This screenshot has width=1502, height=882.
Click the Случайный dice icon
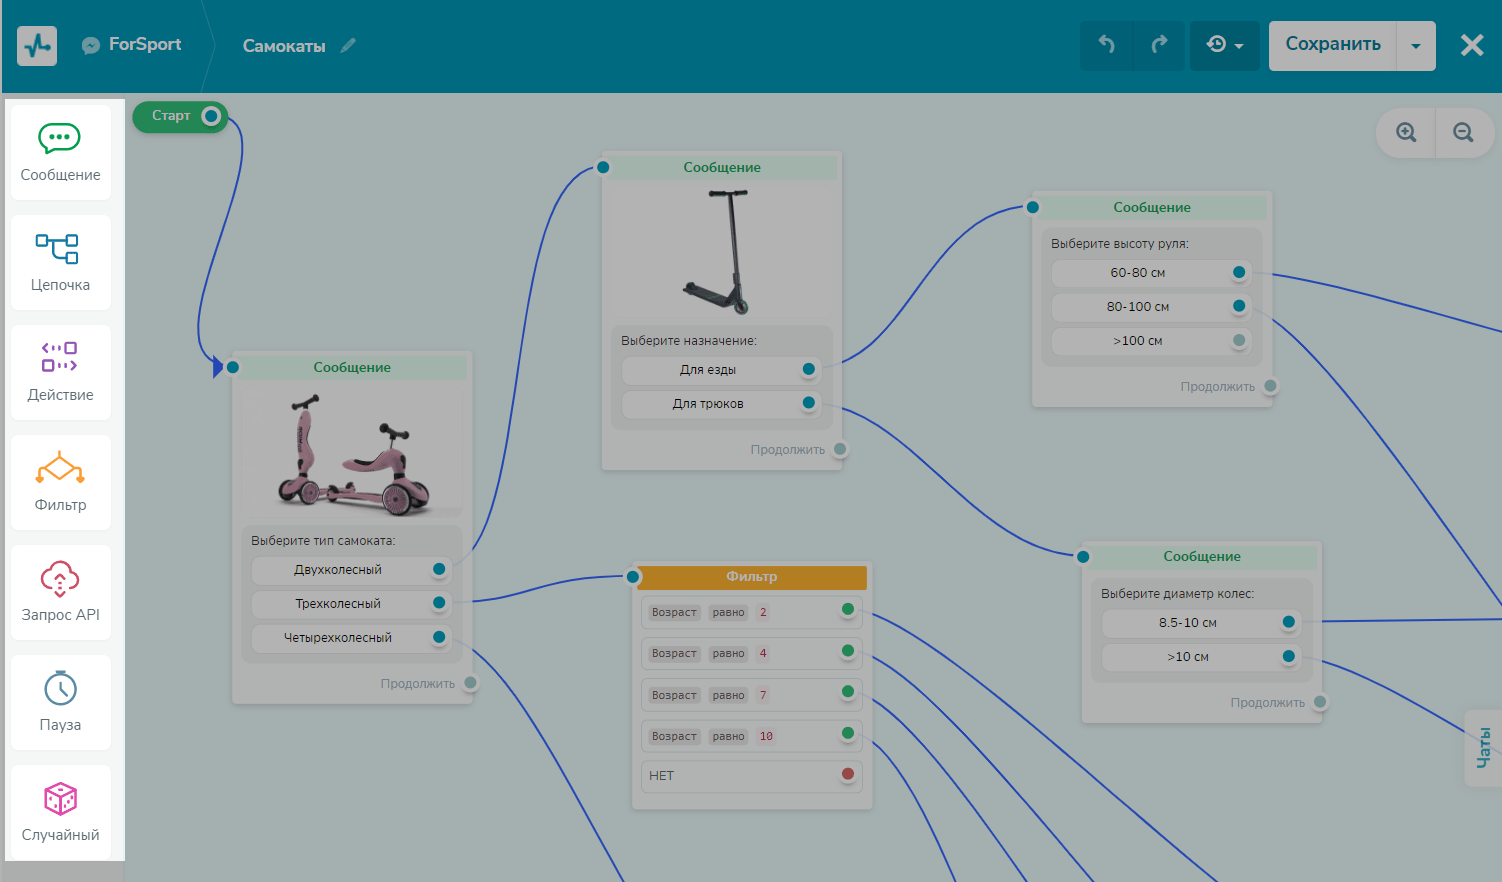[60, 798]
